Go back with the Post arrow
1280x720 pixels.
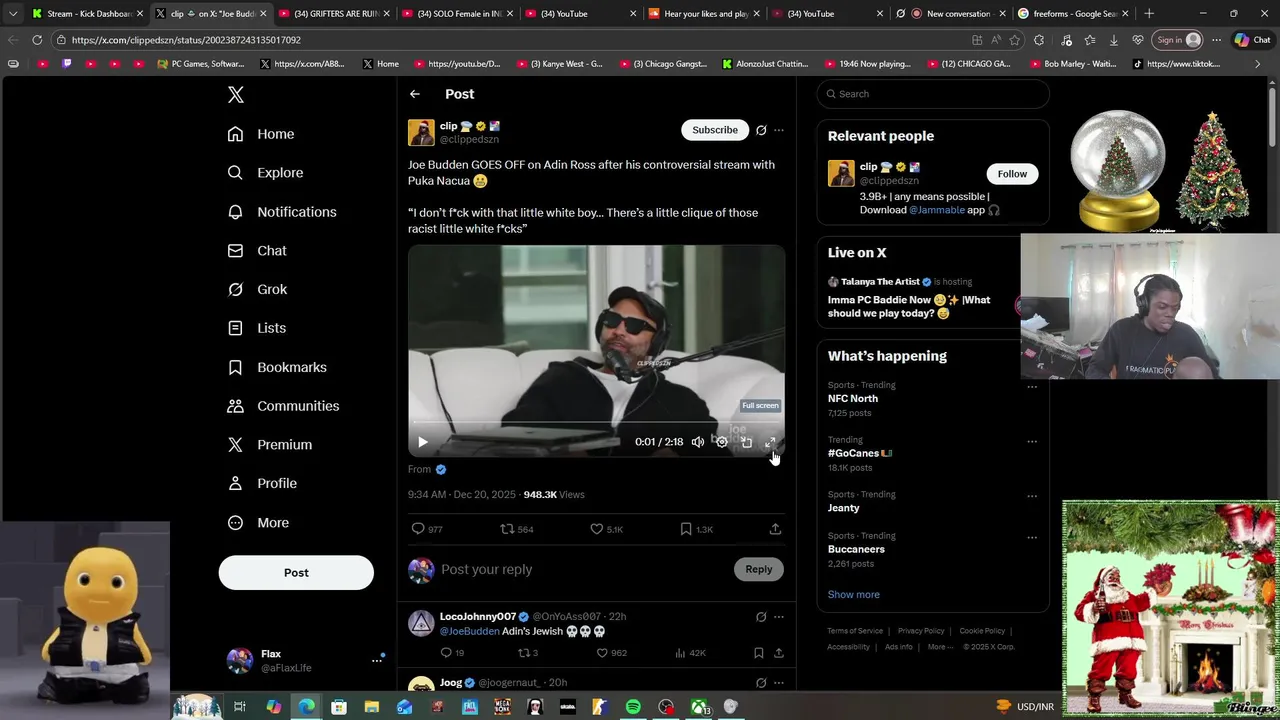pos(415,94)
